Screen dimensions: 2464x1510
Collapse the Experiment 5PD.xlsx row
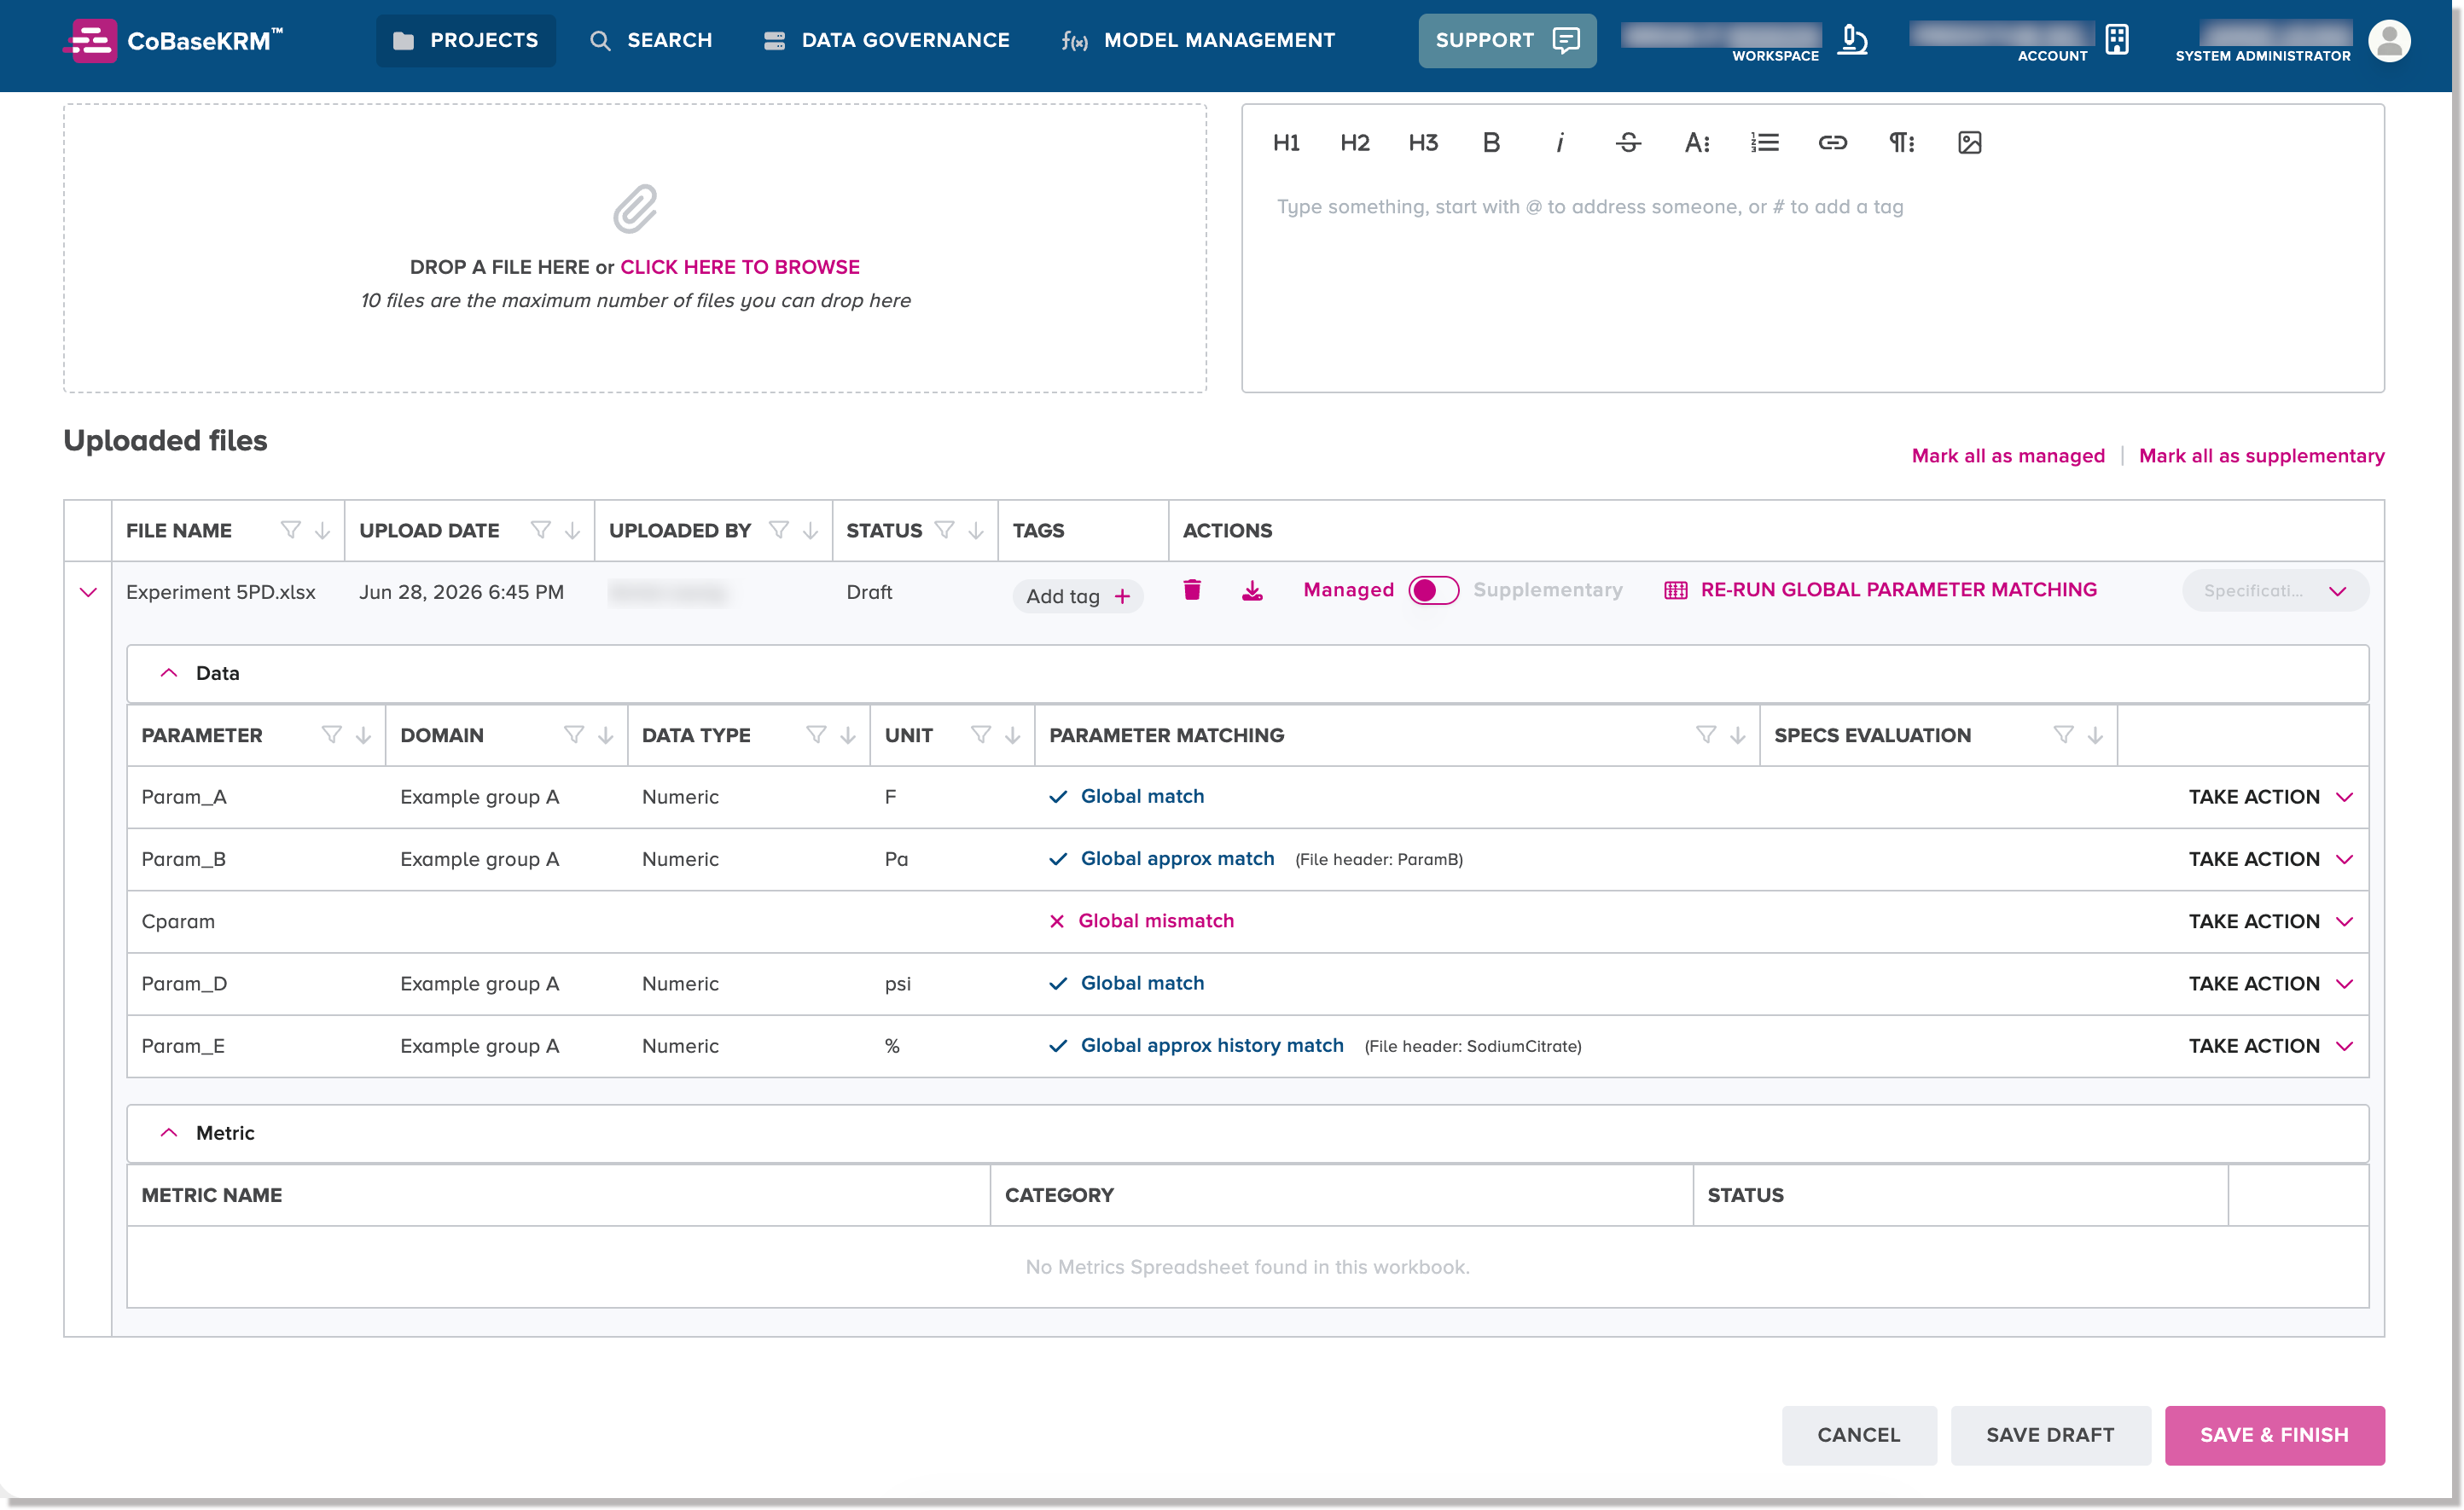88,592
